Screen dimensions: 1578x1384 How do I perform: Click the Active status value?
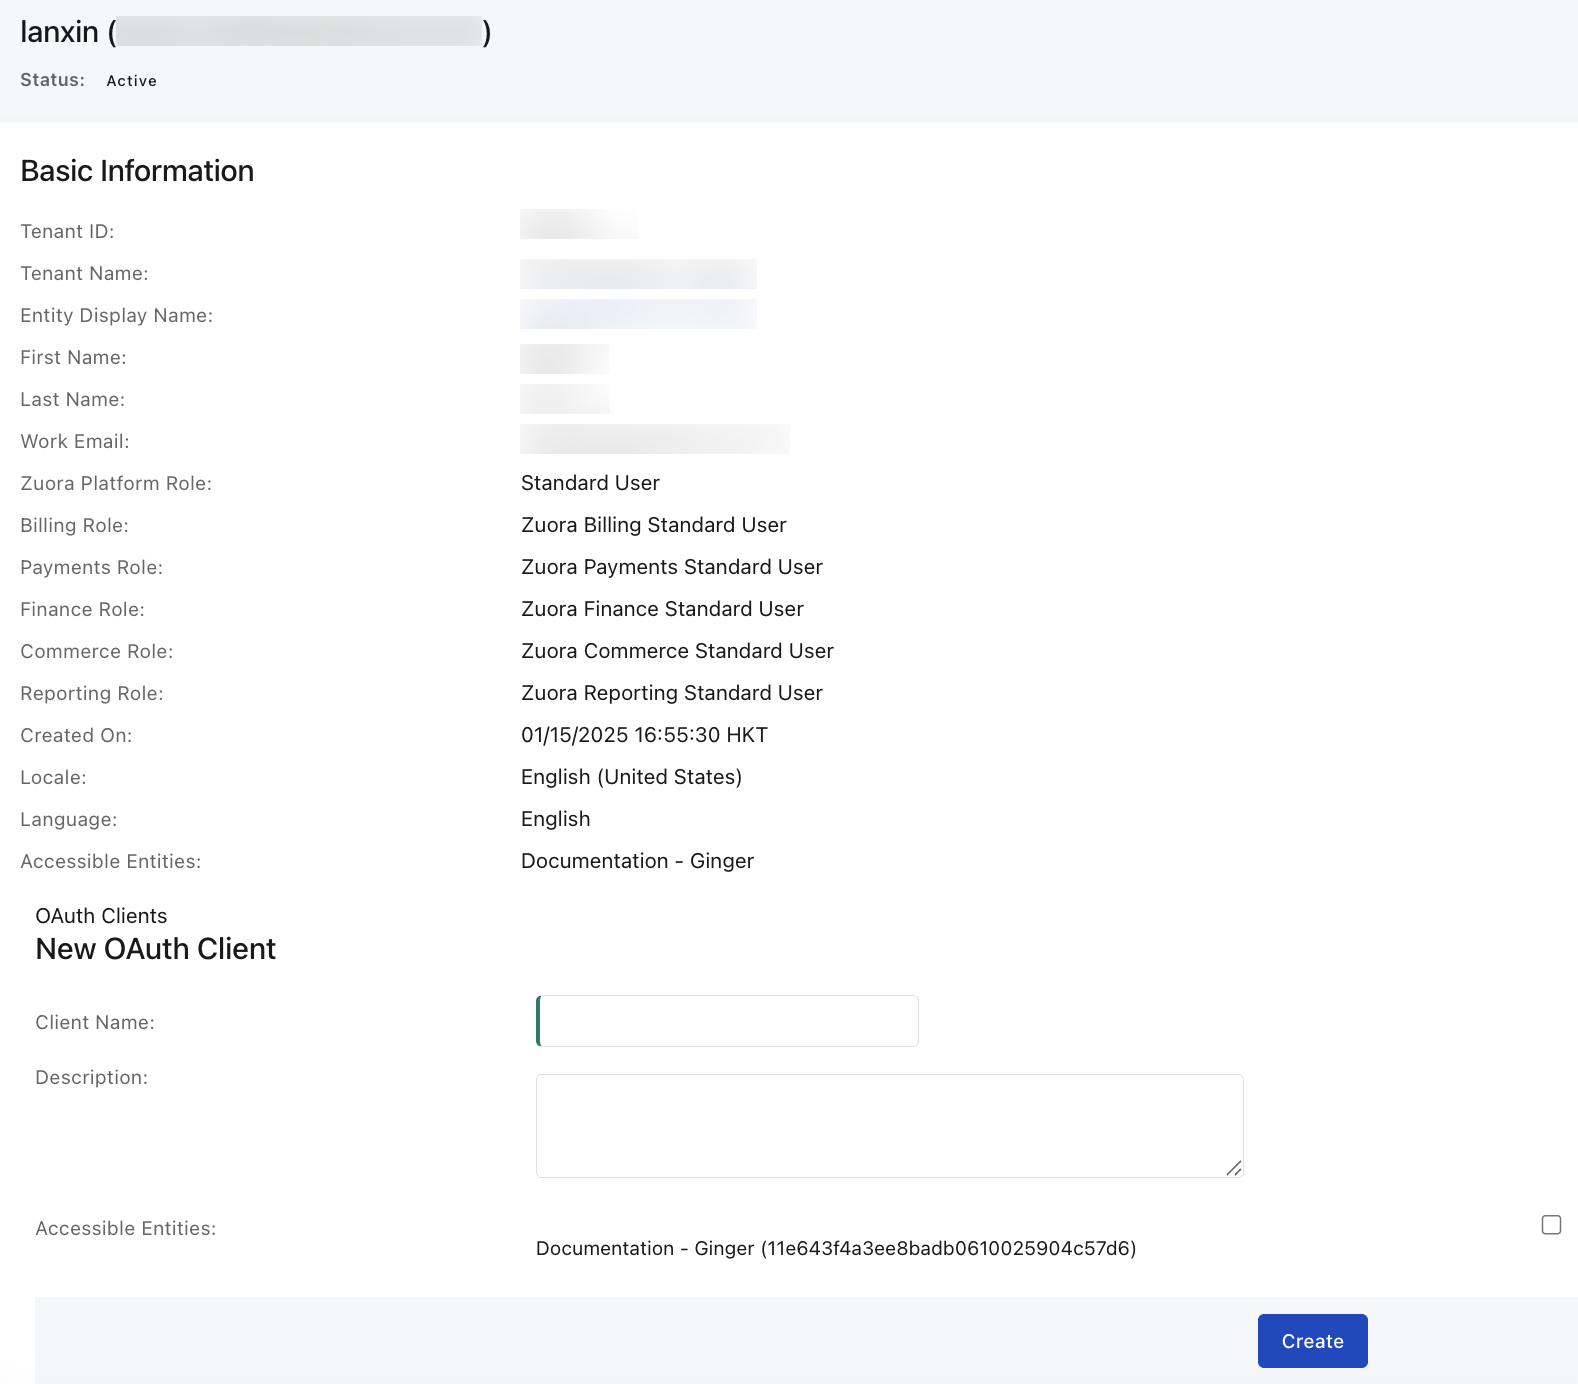(131, 81)
